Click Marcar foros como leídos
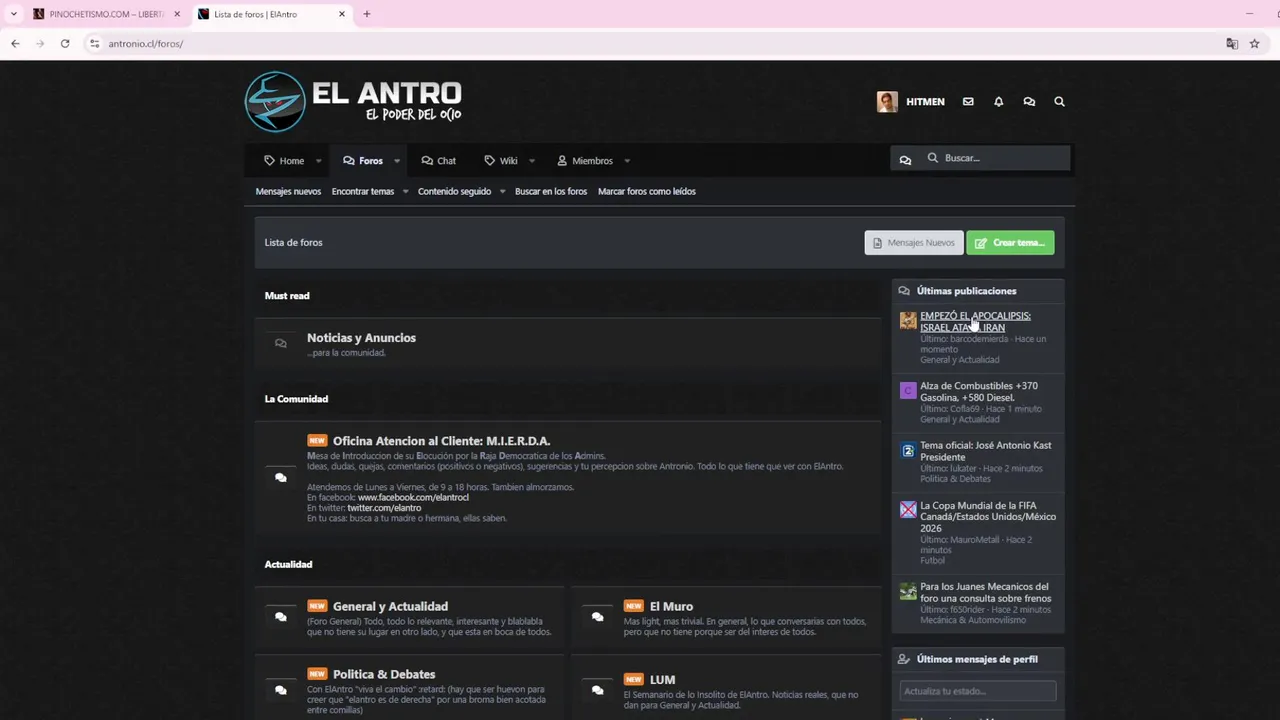 pos(647,191)
